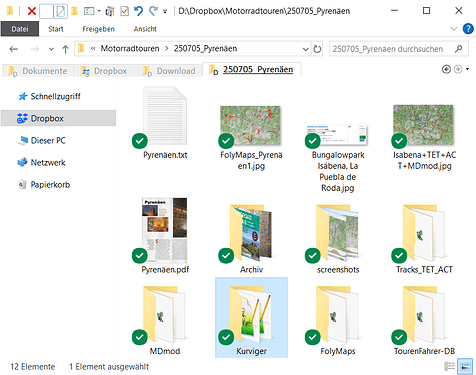Expand the recent locations dropdown arrow
The image size is (476, 375).
51,49
